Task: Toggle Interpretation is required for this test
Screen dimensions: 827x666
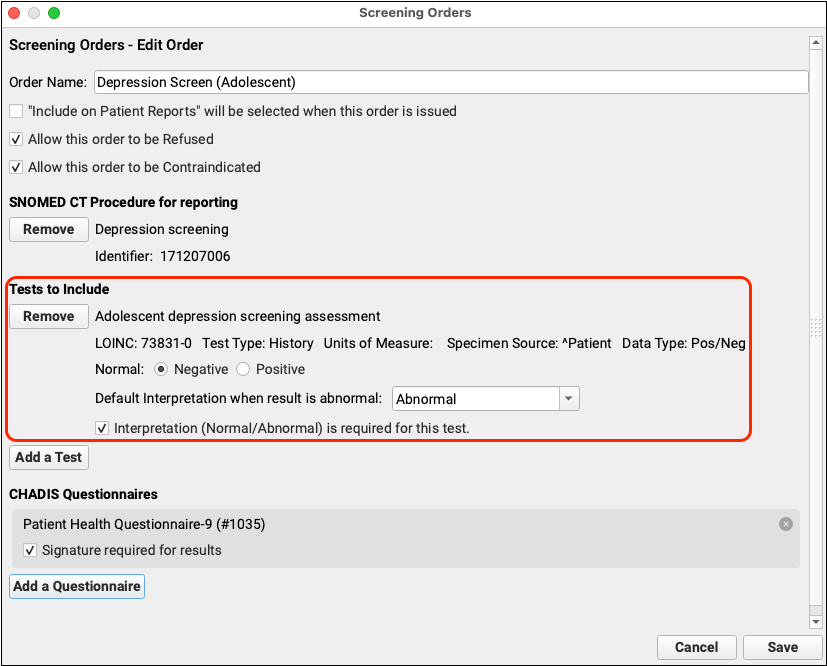Action: coord(102,428)
